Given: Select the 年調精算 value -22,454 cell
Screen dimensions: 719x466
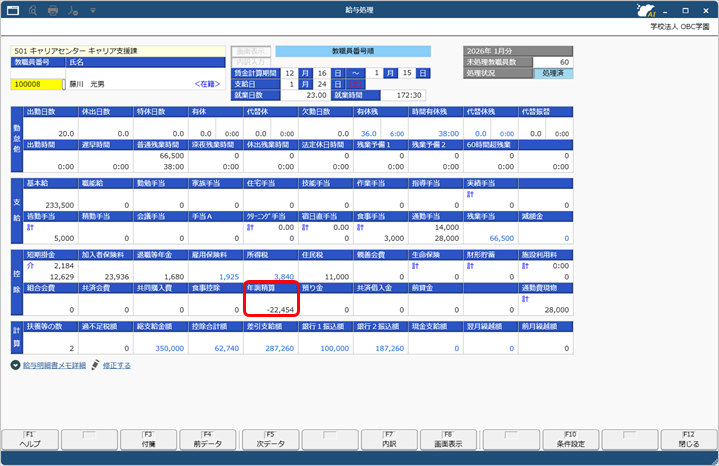Looking at the screenshot, I should pyautogui.click(x=274, y=310).
